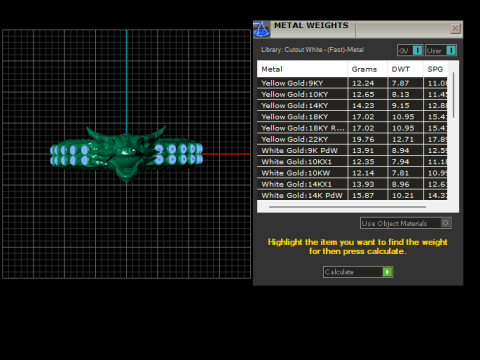Click the 14.23 grams value
The width and height of the screenshot is (480, 360).
(x=363, y=106)
